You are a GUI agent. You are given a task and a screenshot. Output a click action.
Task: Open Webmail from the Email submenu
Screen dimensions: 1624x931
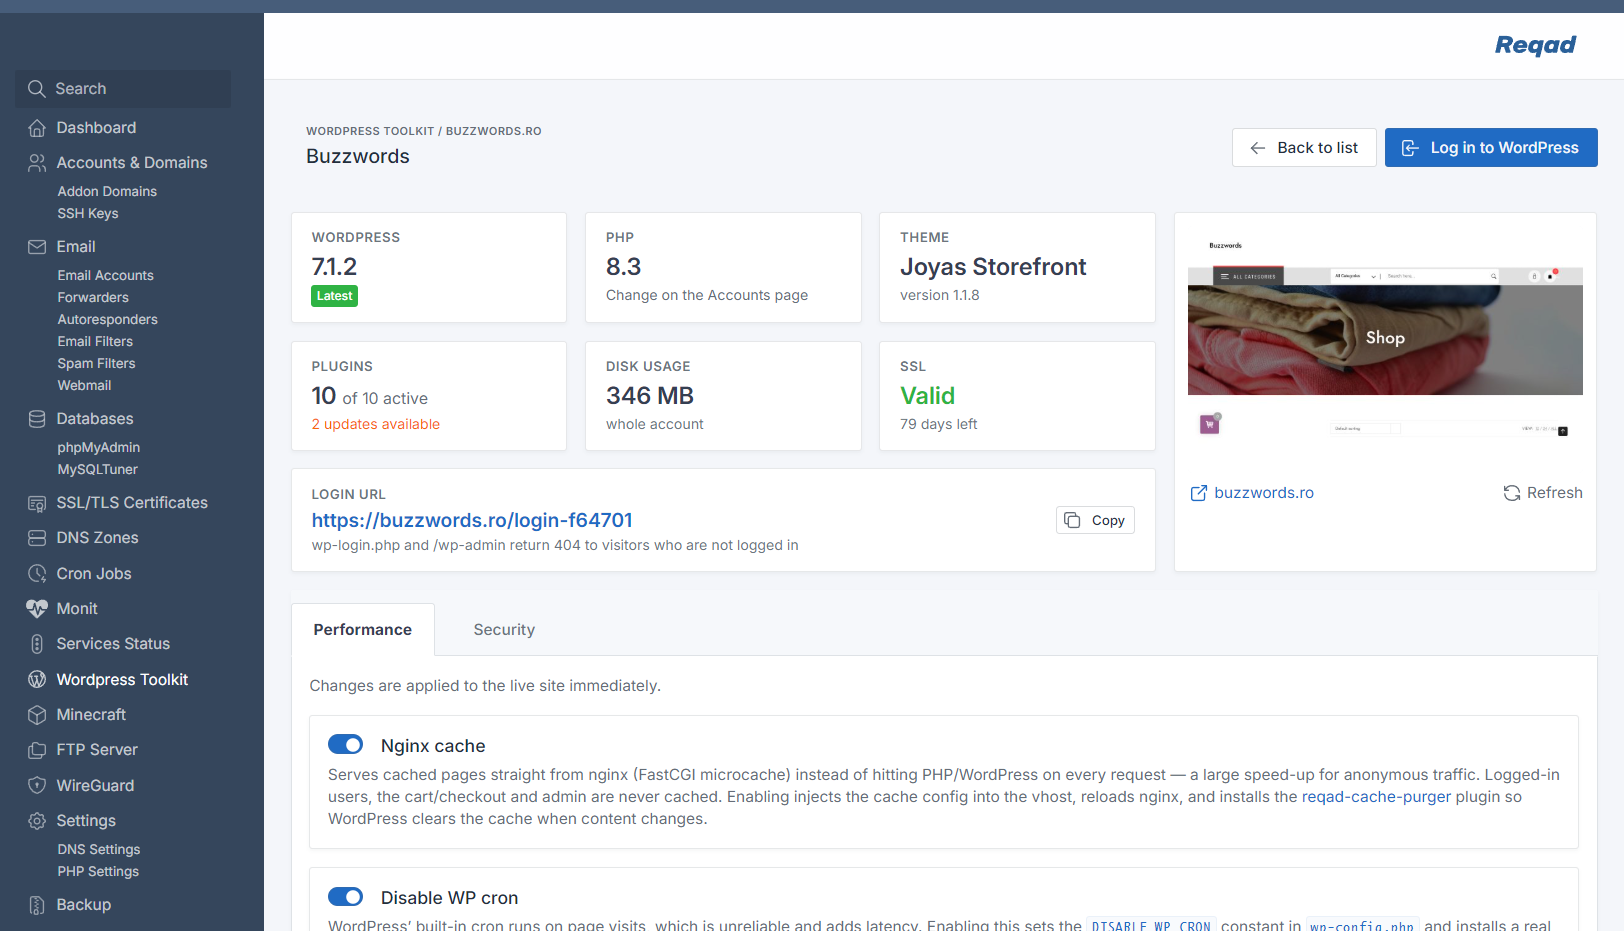tap(84, 386)
